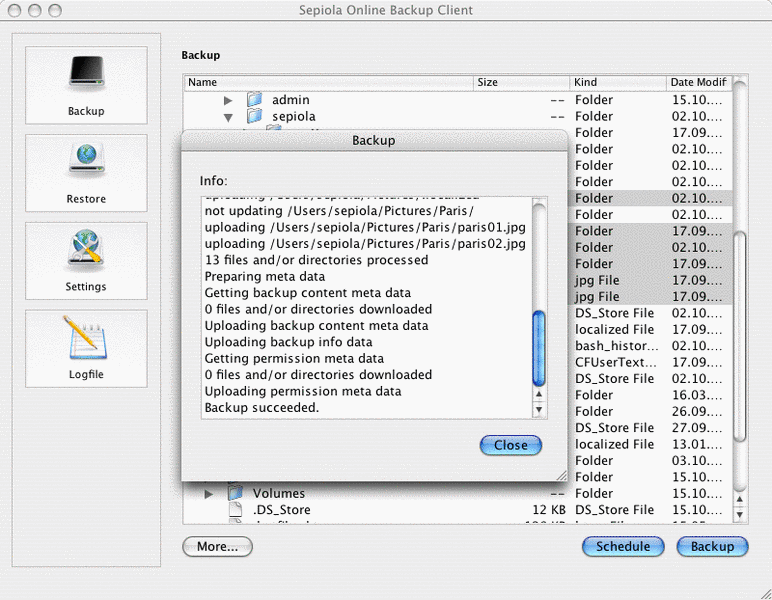Click the file list scroll up arrow
772x600 pixels.
[740, 499]
